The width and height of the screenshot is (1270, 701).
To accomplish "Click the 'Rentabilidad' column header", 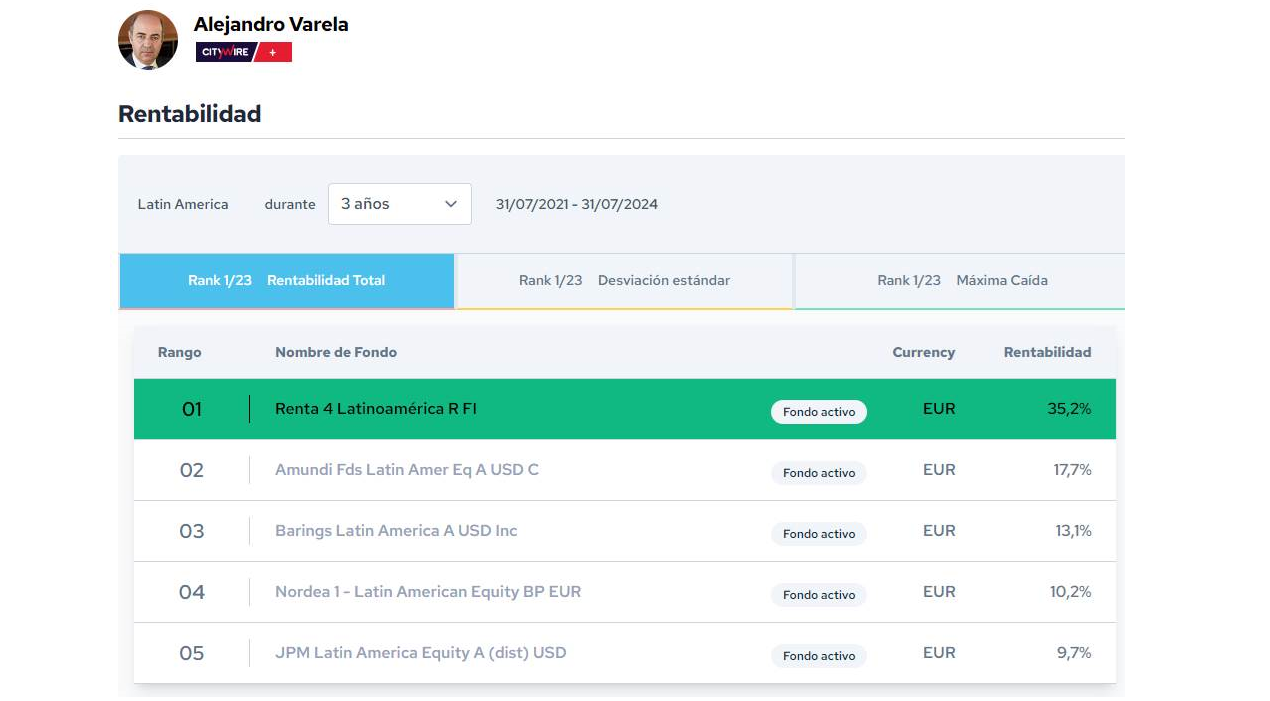I will pos(1048,352).
